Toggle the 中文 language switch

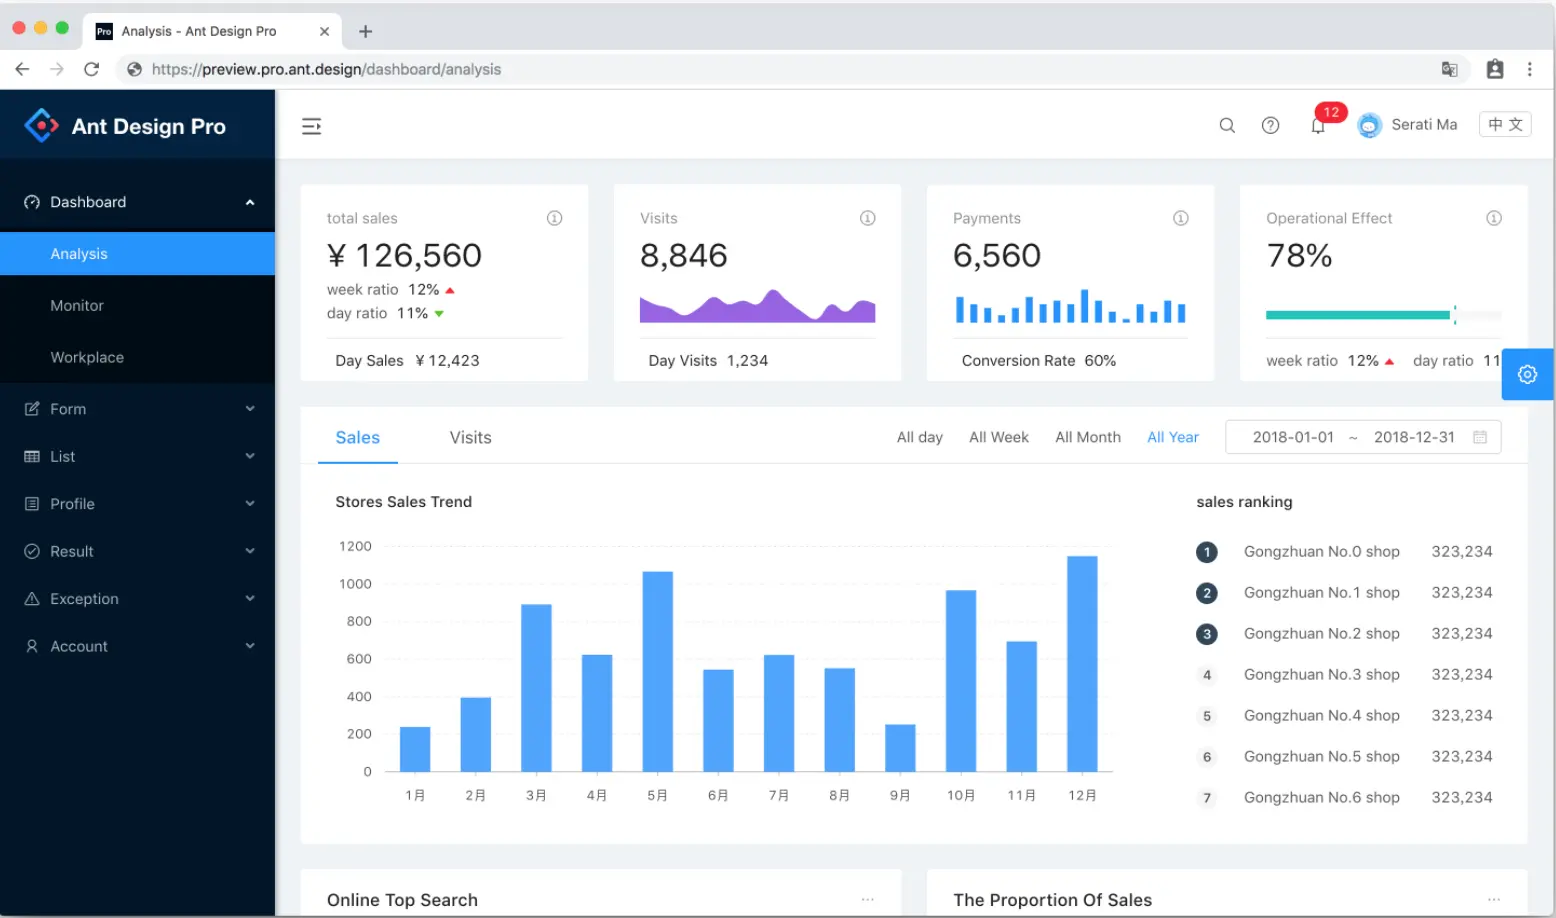[1505, 124]
